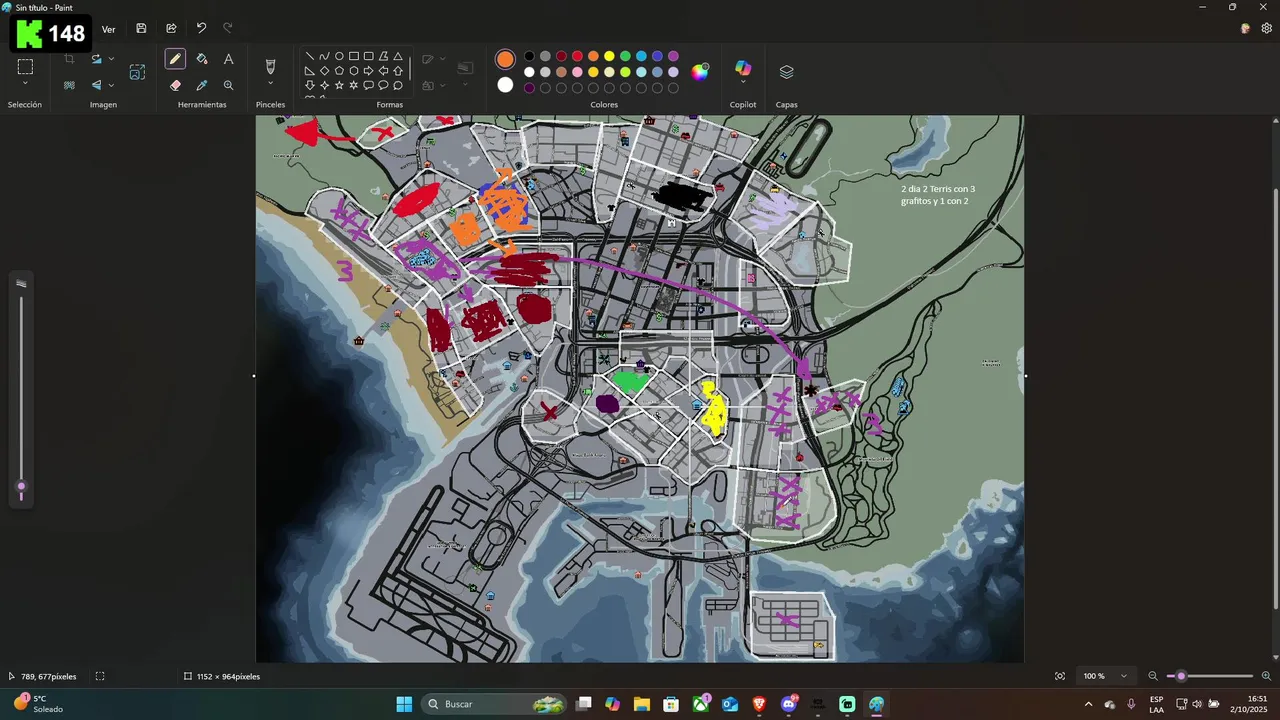Screen dimensions: 1280x720
Task: Click the Buscar taskbar search box
Action: click(495, 704)
